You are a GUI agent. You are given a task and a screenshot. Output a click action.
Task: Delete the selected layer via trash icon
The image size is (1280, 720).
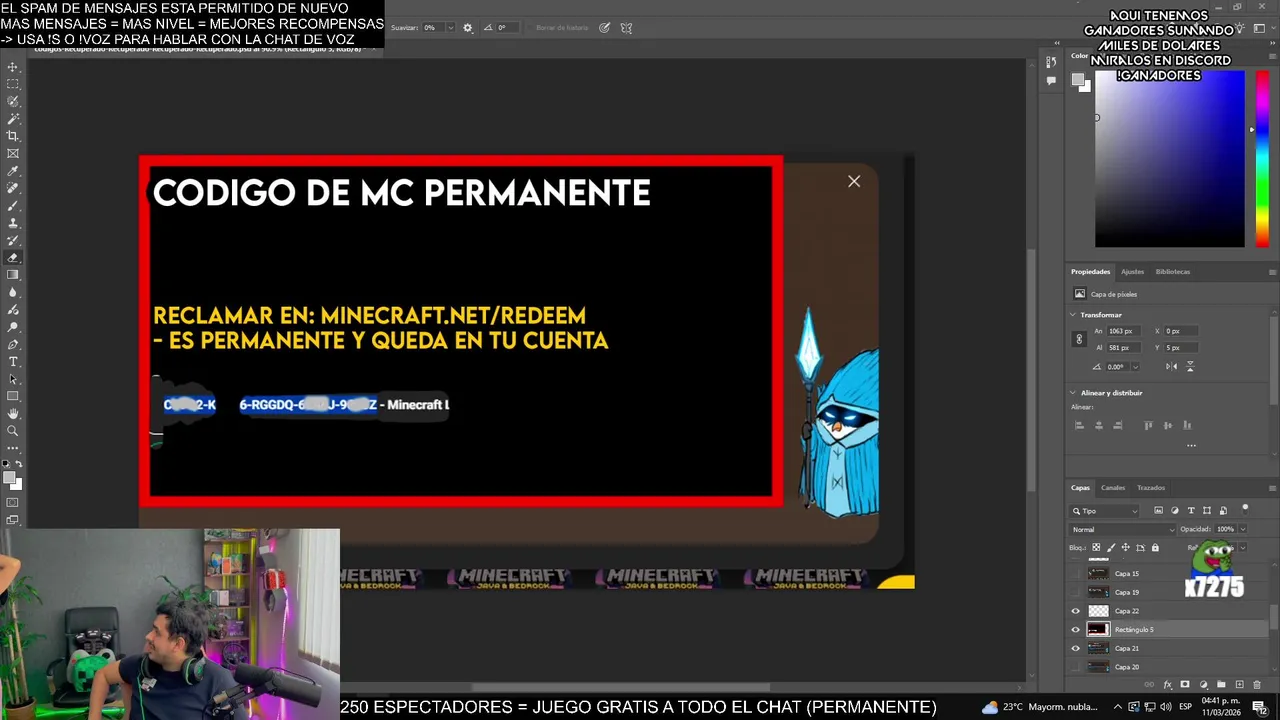click(x=1257, y=684)
